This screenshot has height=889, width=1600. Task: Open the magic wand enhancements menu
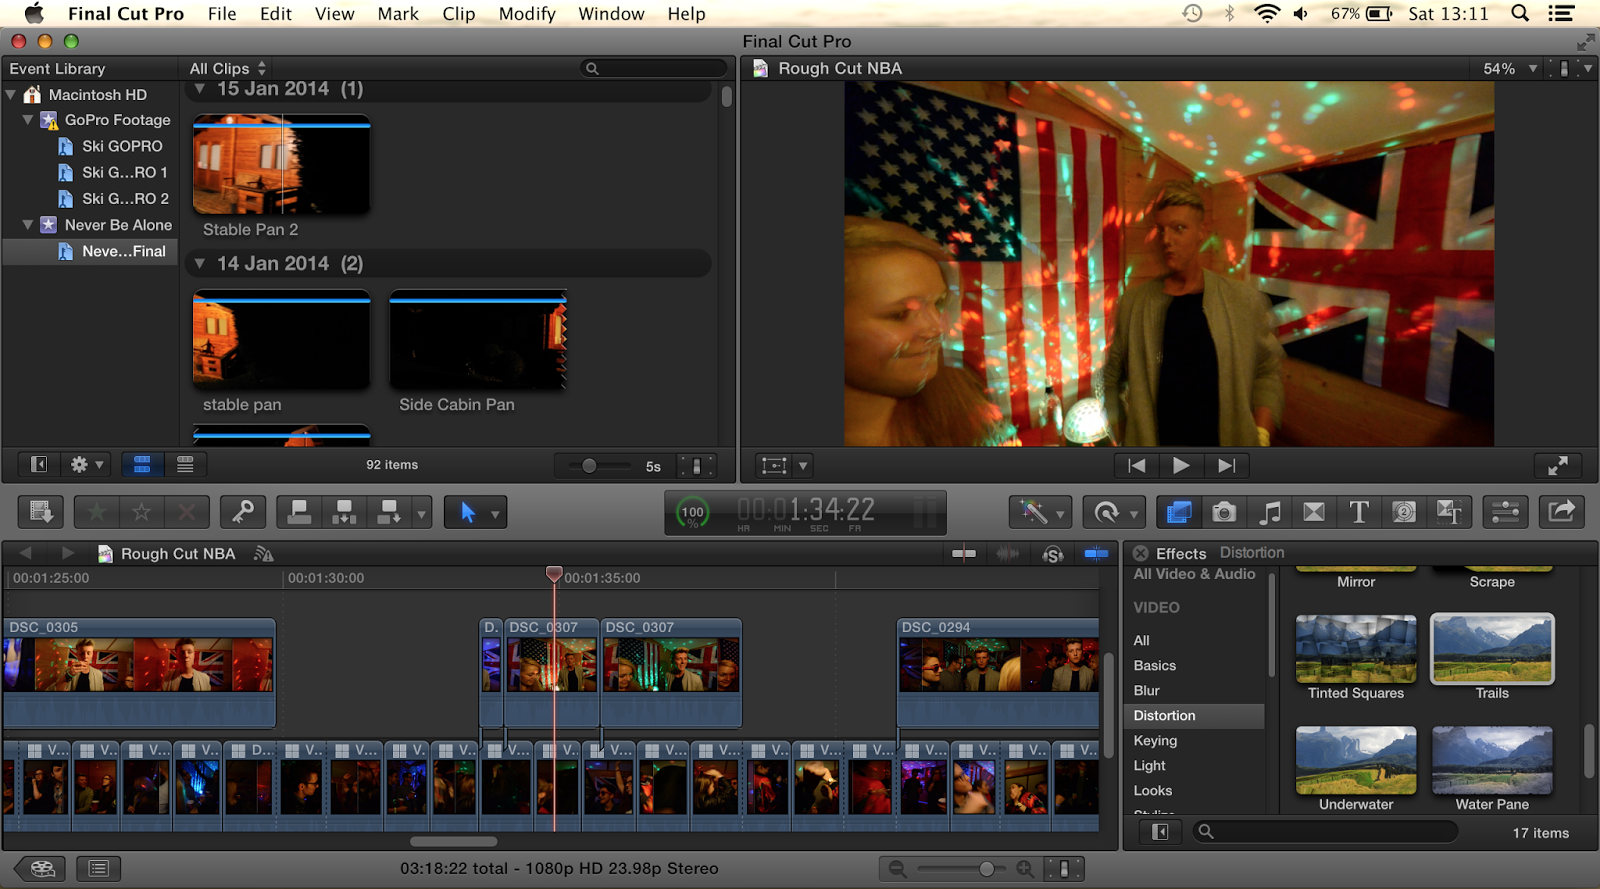[1040, 512]
